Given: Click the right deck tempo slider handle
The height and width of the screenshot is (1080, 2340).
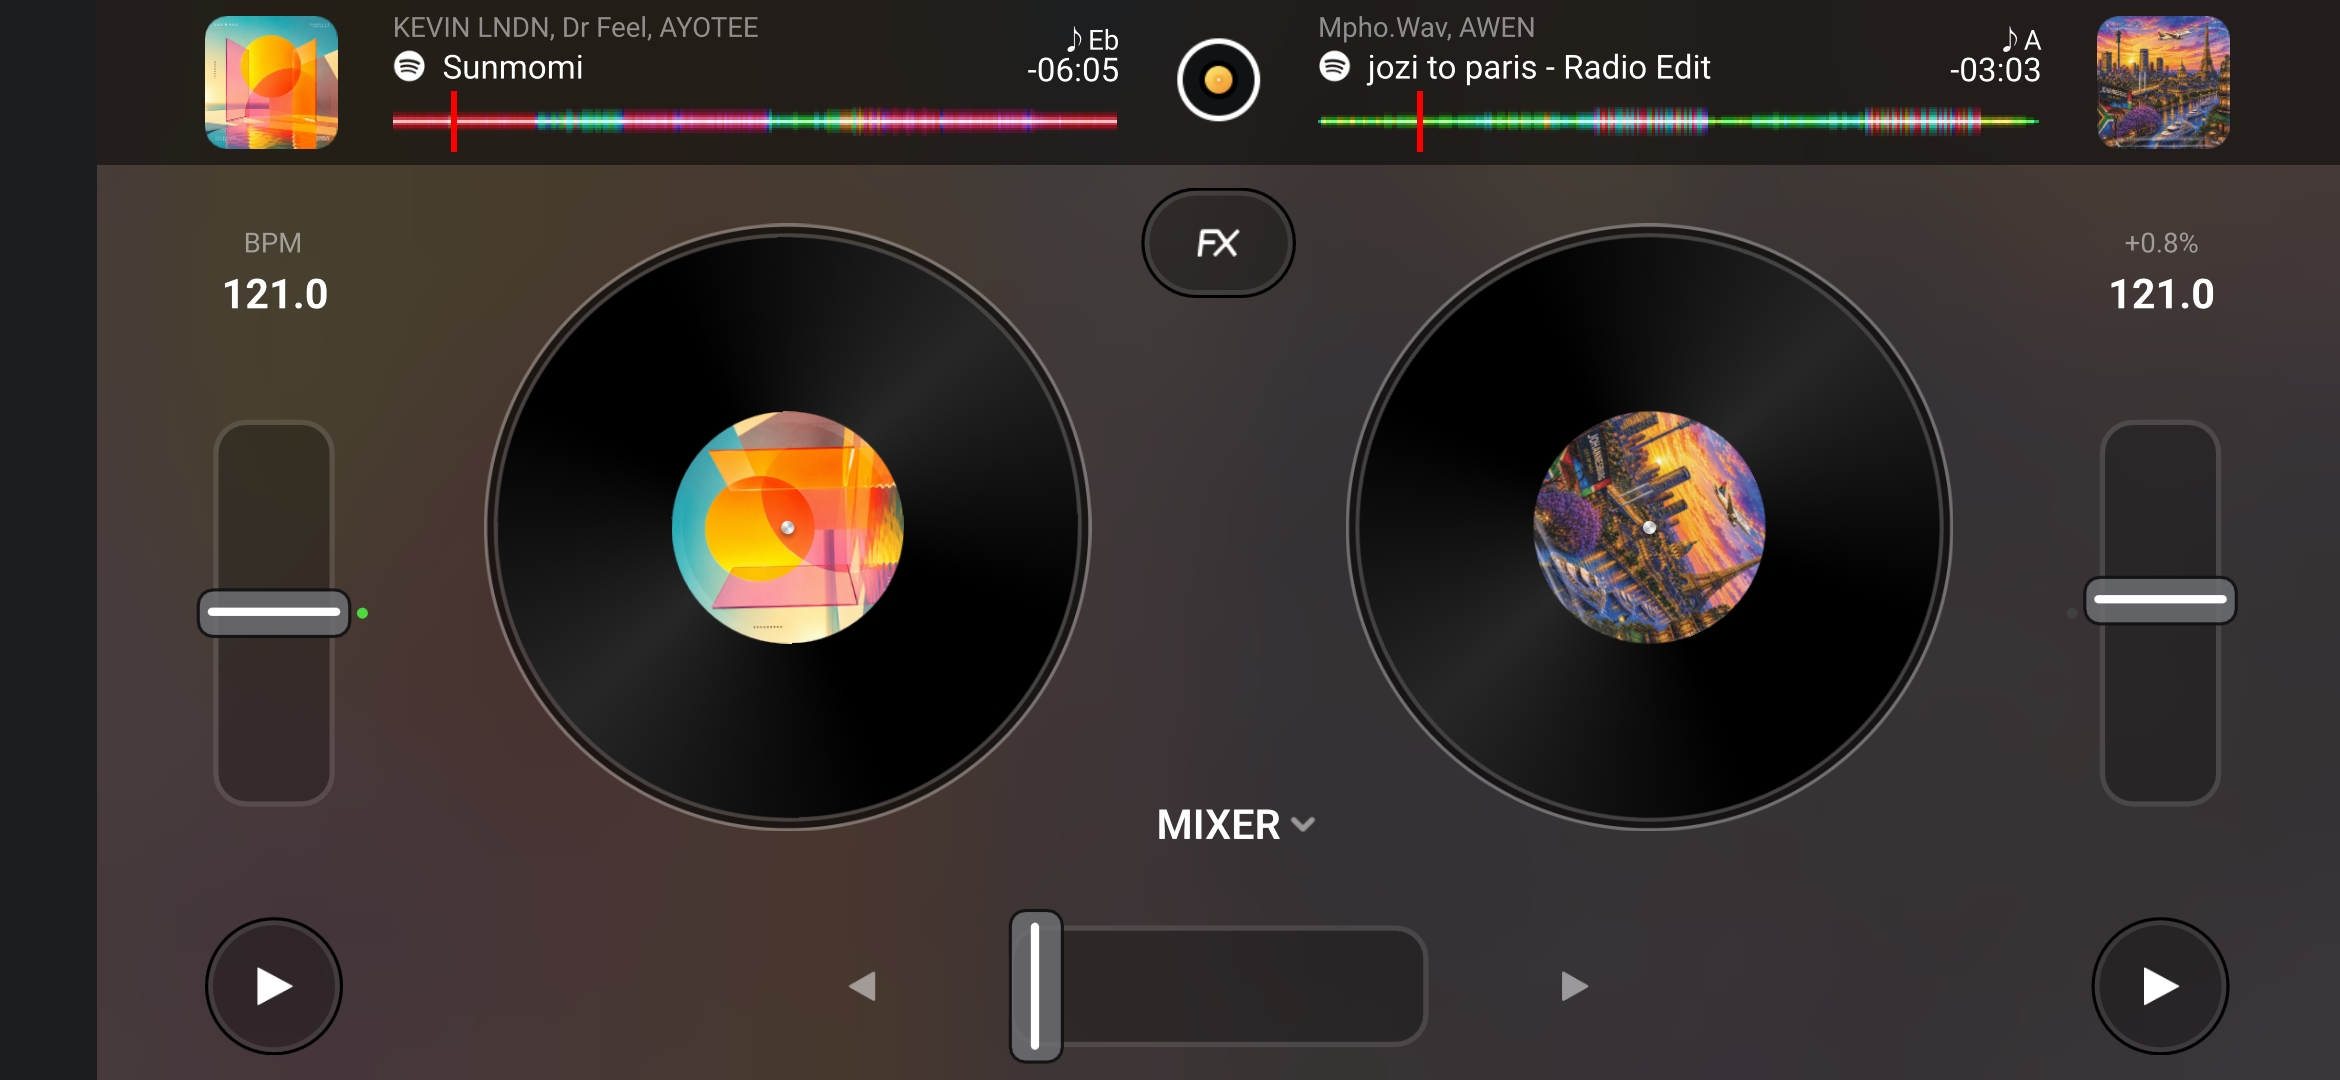Looking at the screenshot, I should pyautogui.click(x=2160, y=600).
